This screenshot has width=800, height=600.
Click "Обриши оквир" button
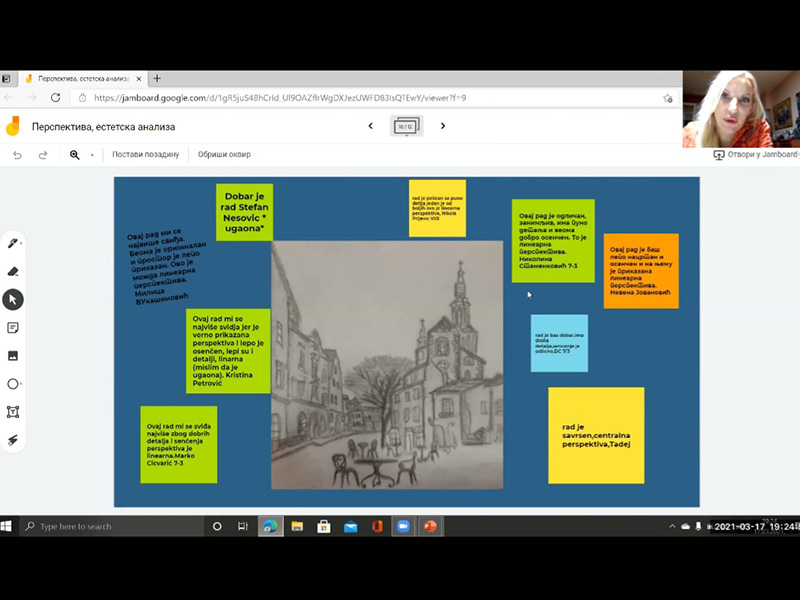click(x=224, y=154)
